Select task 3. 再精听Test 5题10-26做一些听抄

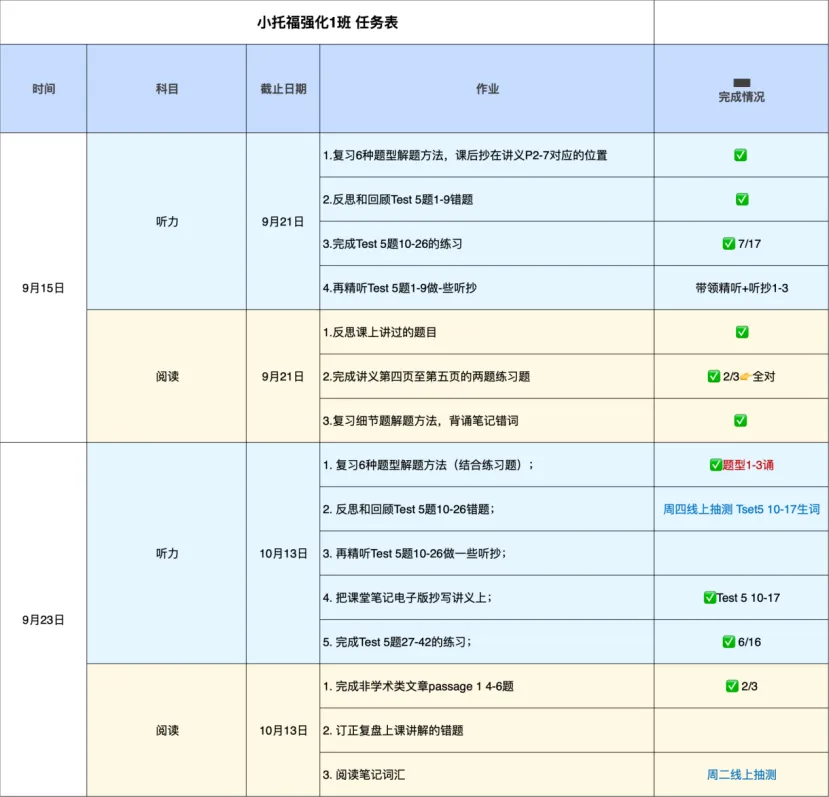click(487, 553)
